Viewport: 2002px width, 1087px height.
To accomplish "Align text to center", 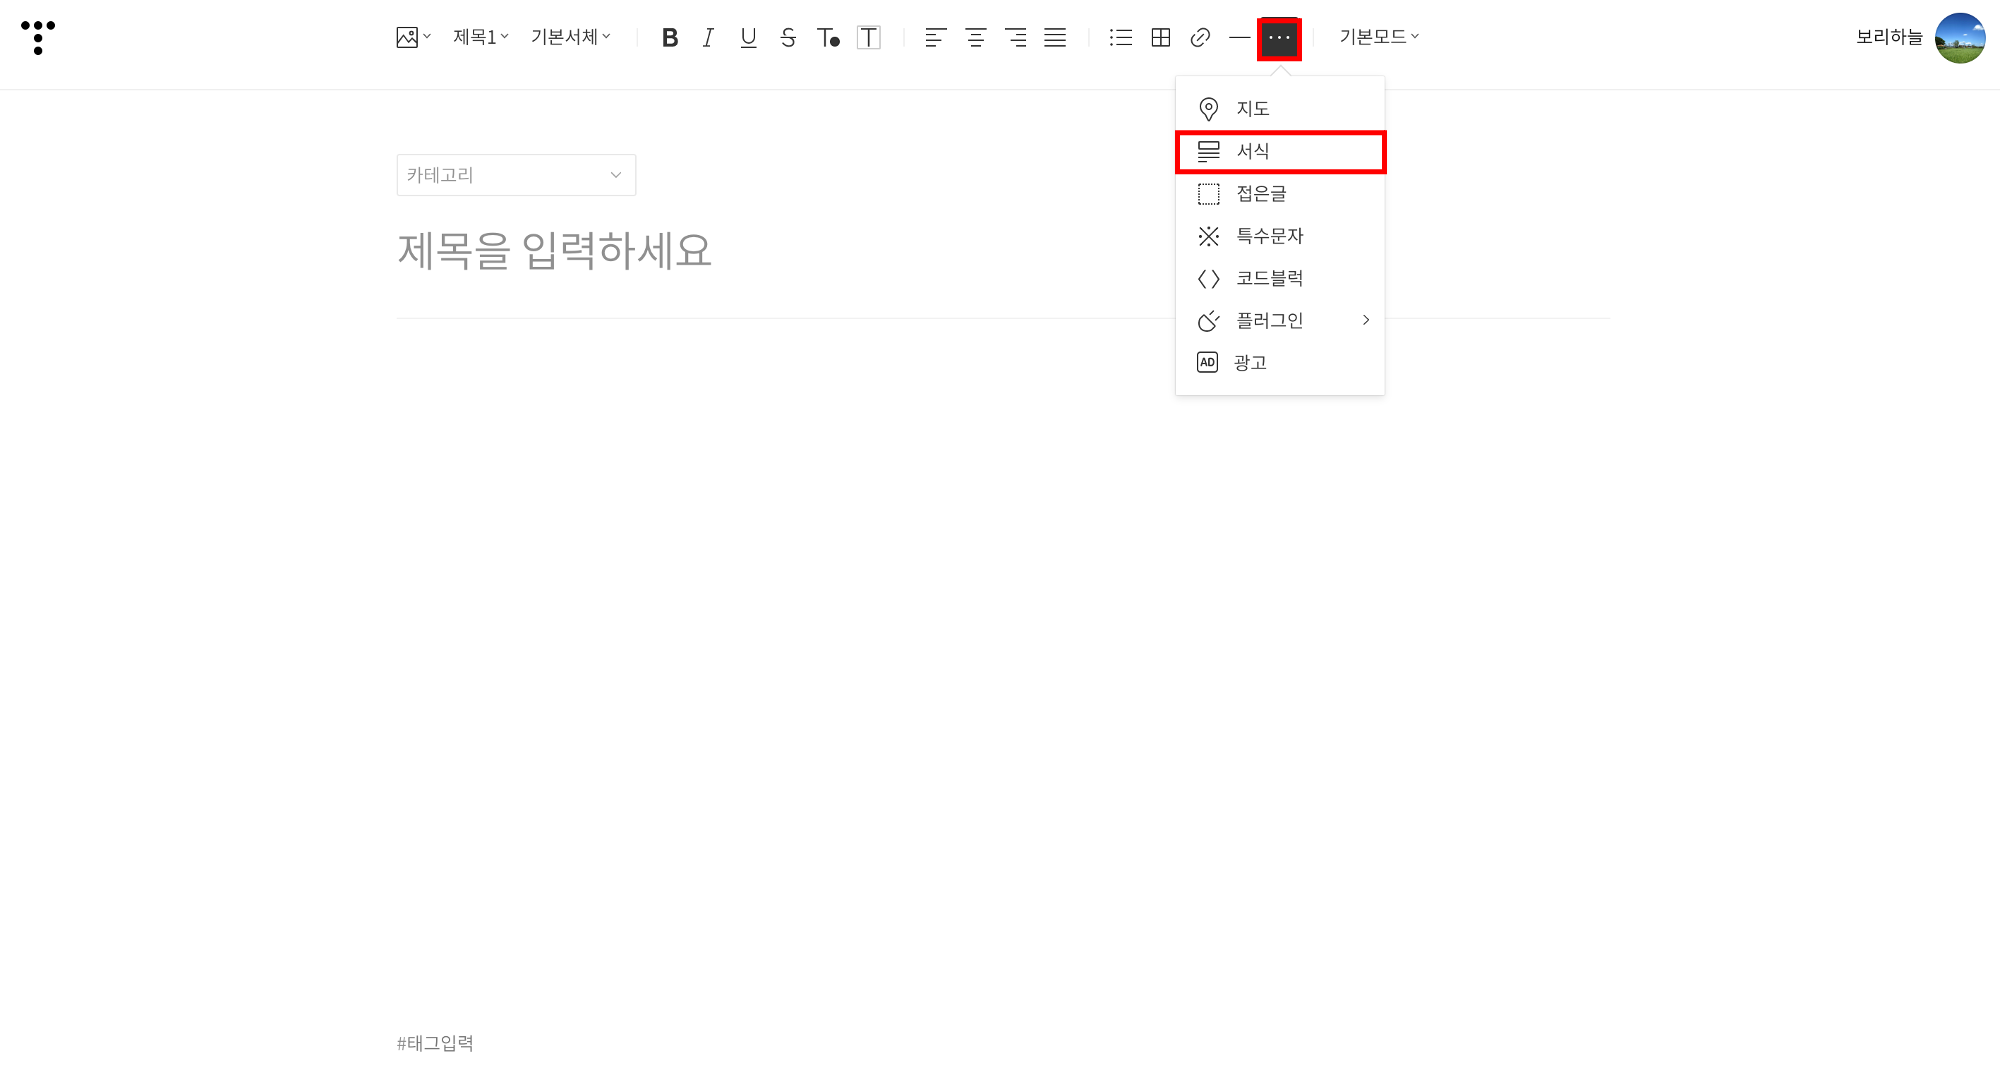I will 975,38.
